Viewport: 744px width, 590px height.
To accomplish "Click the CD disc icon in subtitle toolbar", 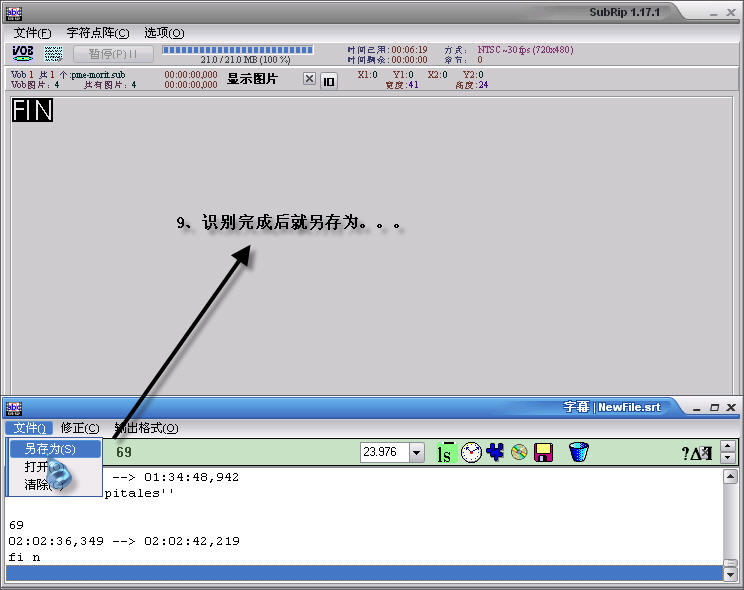I will [519, 452].
